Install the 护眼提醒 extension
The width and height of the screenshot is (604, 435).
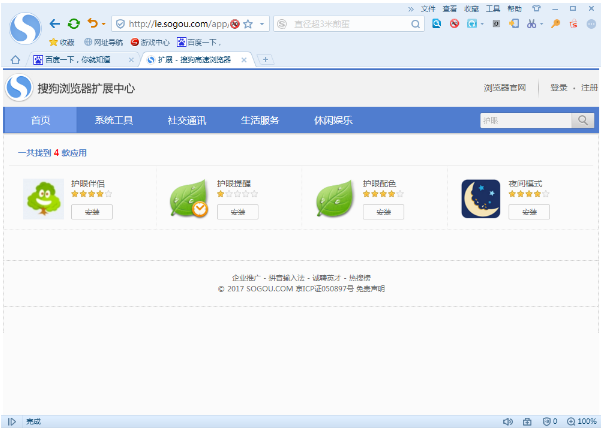point(238,212)
